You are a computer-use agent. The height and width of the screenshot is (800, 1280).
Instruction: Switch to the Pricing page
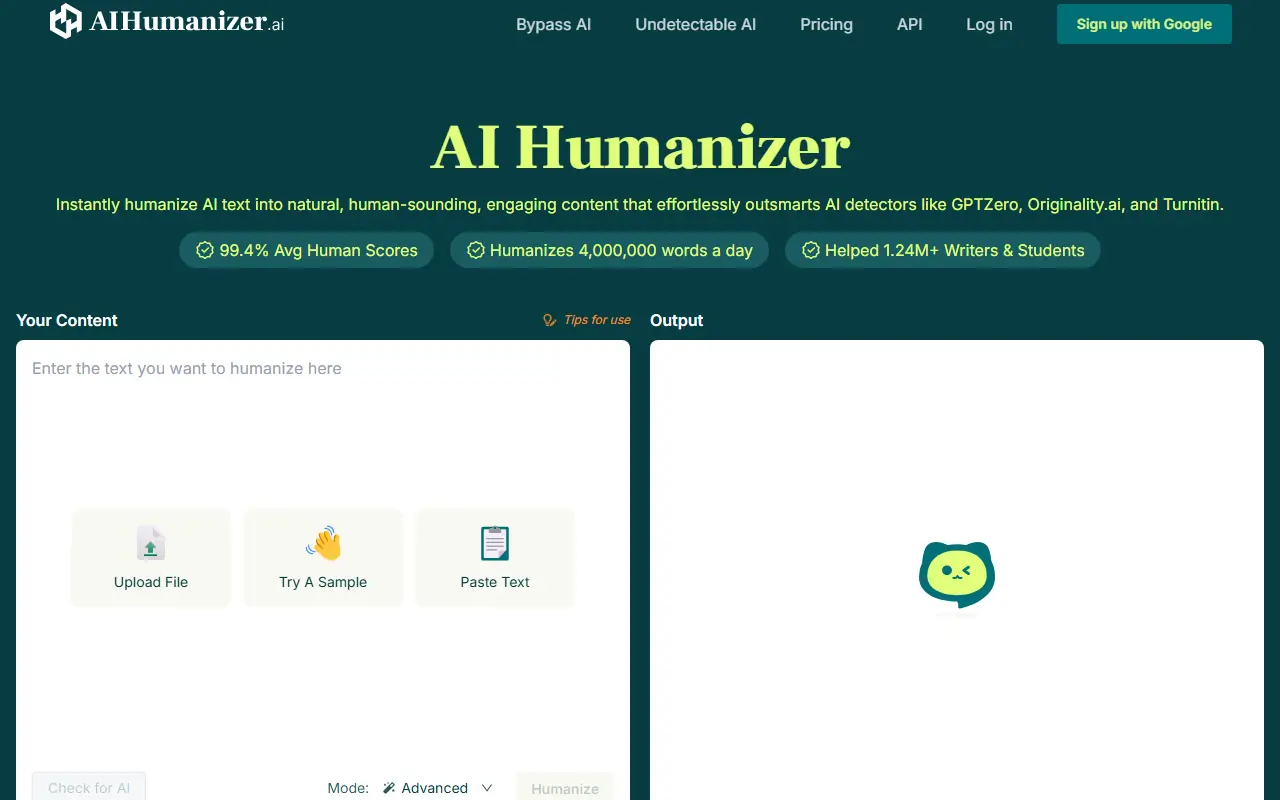coord(826,24)
